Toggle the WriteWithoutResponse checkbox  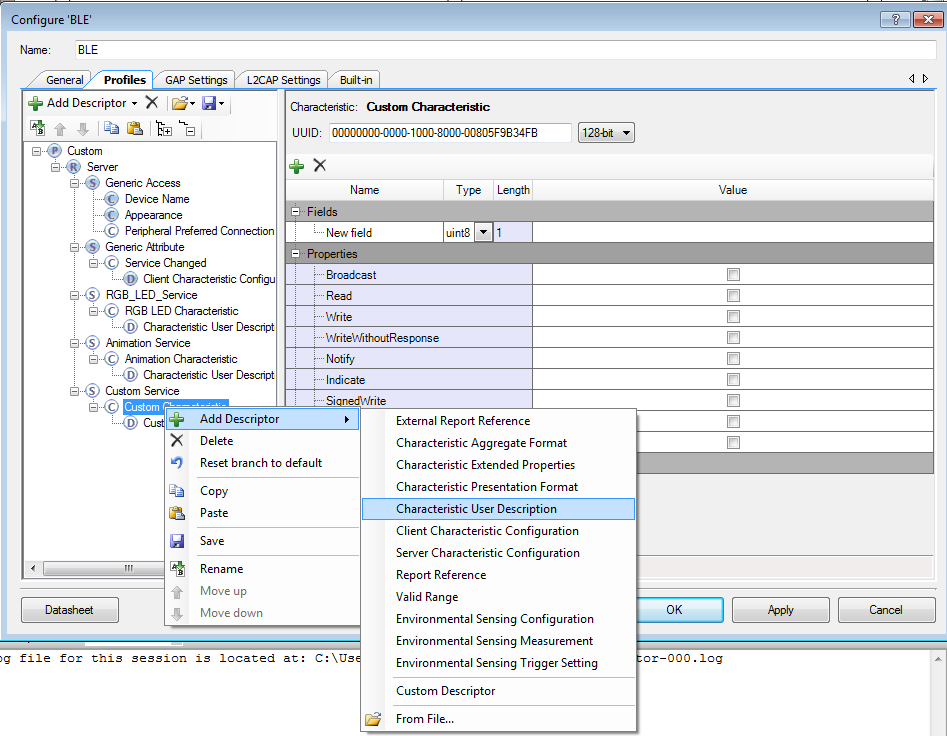733,338
